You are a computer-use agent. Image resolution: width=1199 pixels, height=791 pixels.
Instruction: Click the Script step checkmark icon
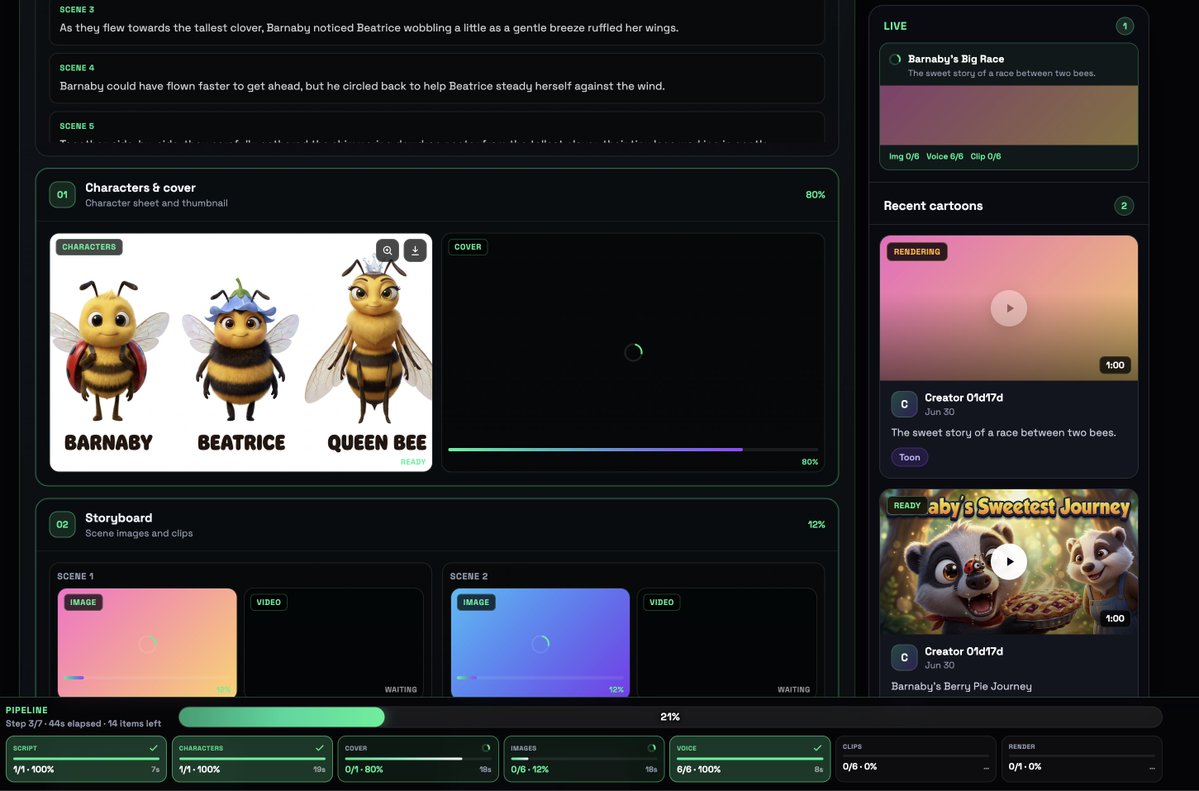(154, 747)
